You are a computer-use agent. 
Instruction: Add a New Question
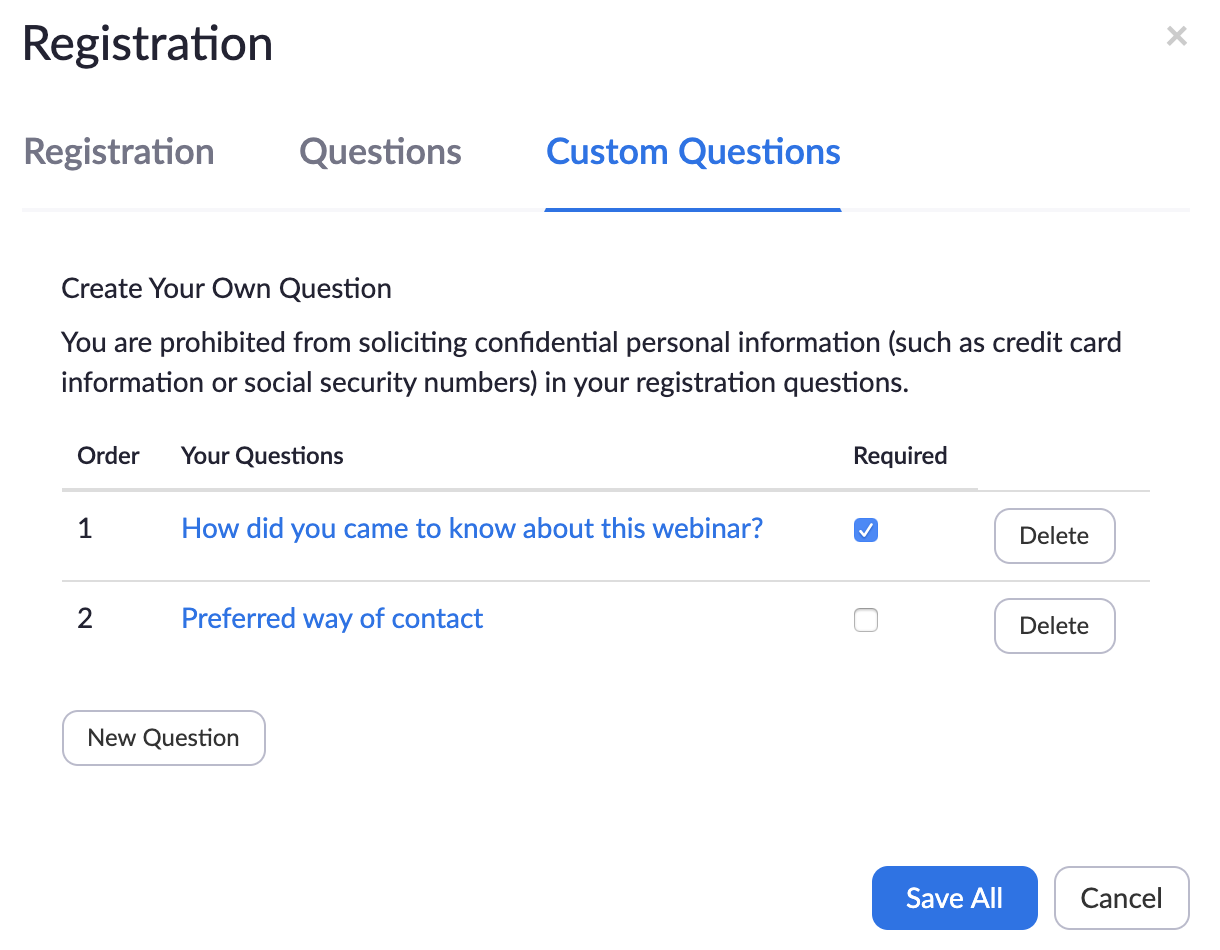(164, 738)
